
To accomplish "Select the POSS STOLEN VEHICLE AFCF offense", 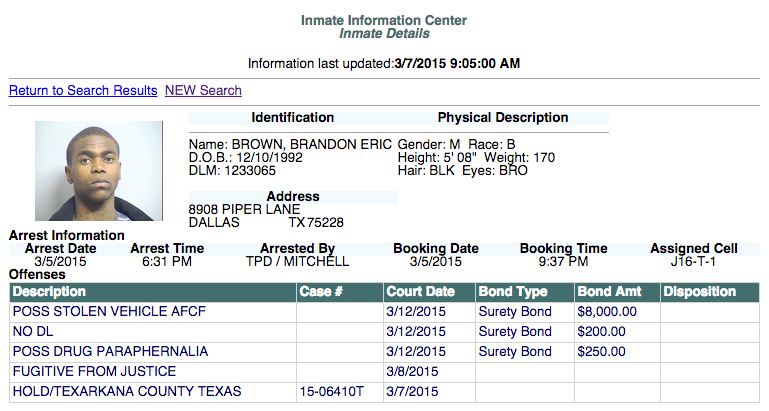I will pos(109,312).
